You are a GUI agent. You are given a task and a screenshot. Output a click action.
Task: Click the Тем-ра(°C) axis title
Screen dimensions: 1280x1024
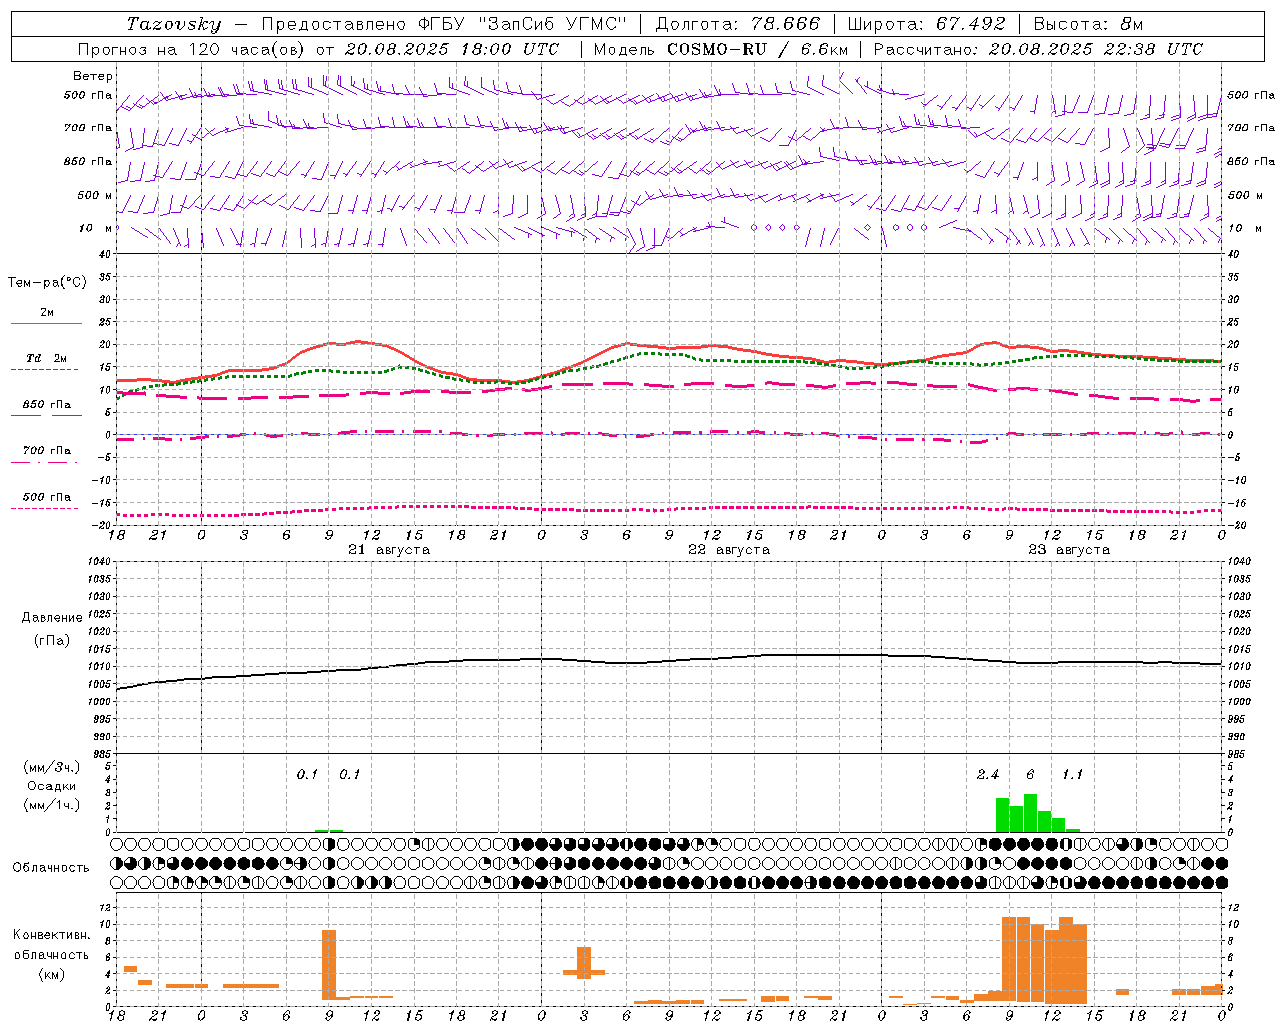[x=47, y=283]
